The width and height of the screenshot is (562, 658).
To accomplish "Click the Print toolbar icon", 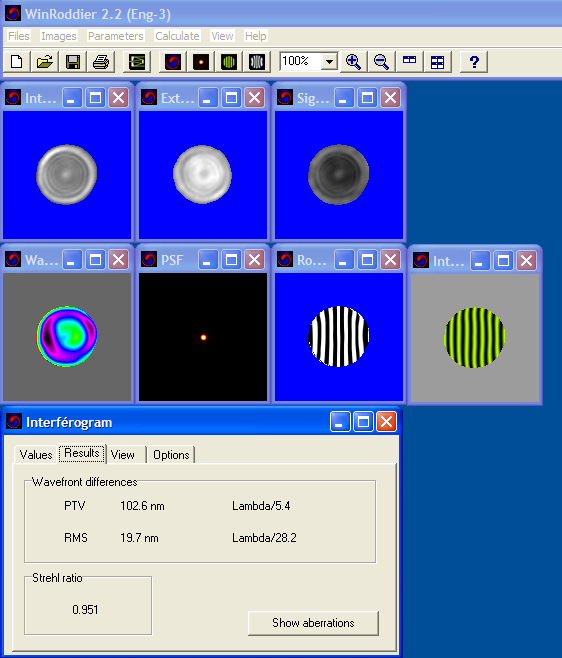I will click(x=101, y=62).
